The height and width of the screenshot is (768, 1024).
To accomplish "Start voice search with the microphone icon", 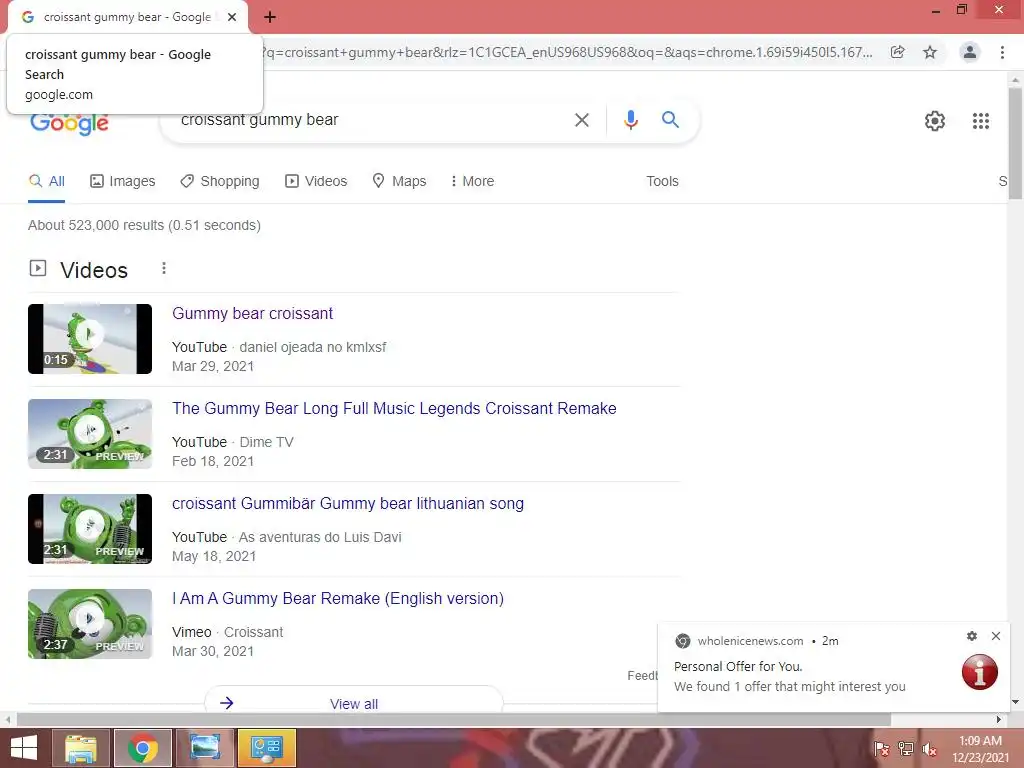I will point(630,120).
